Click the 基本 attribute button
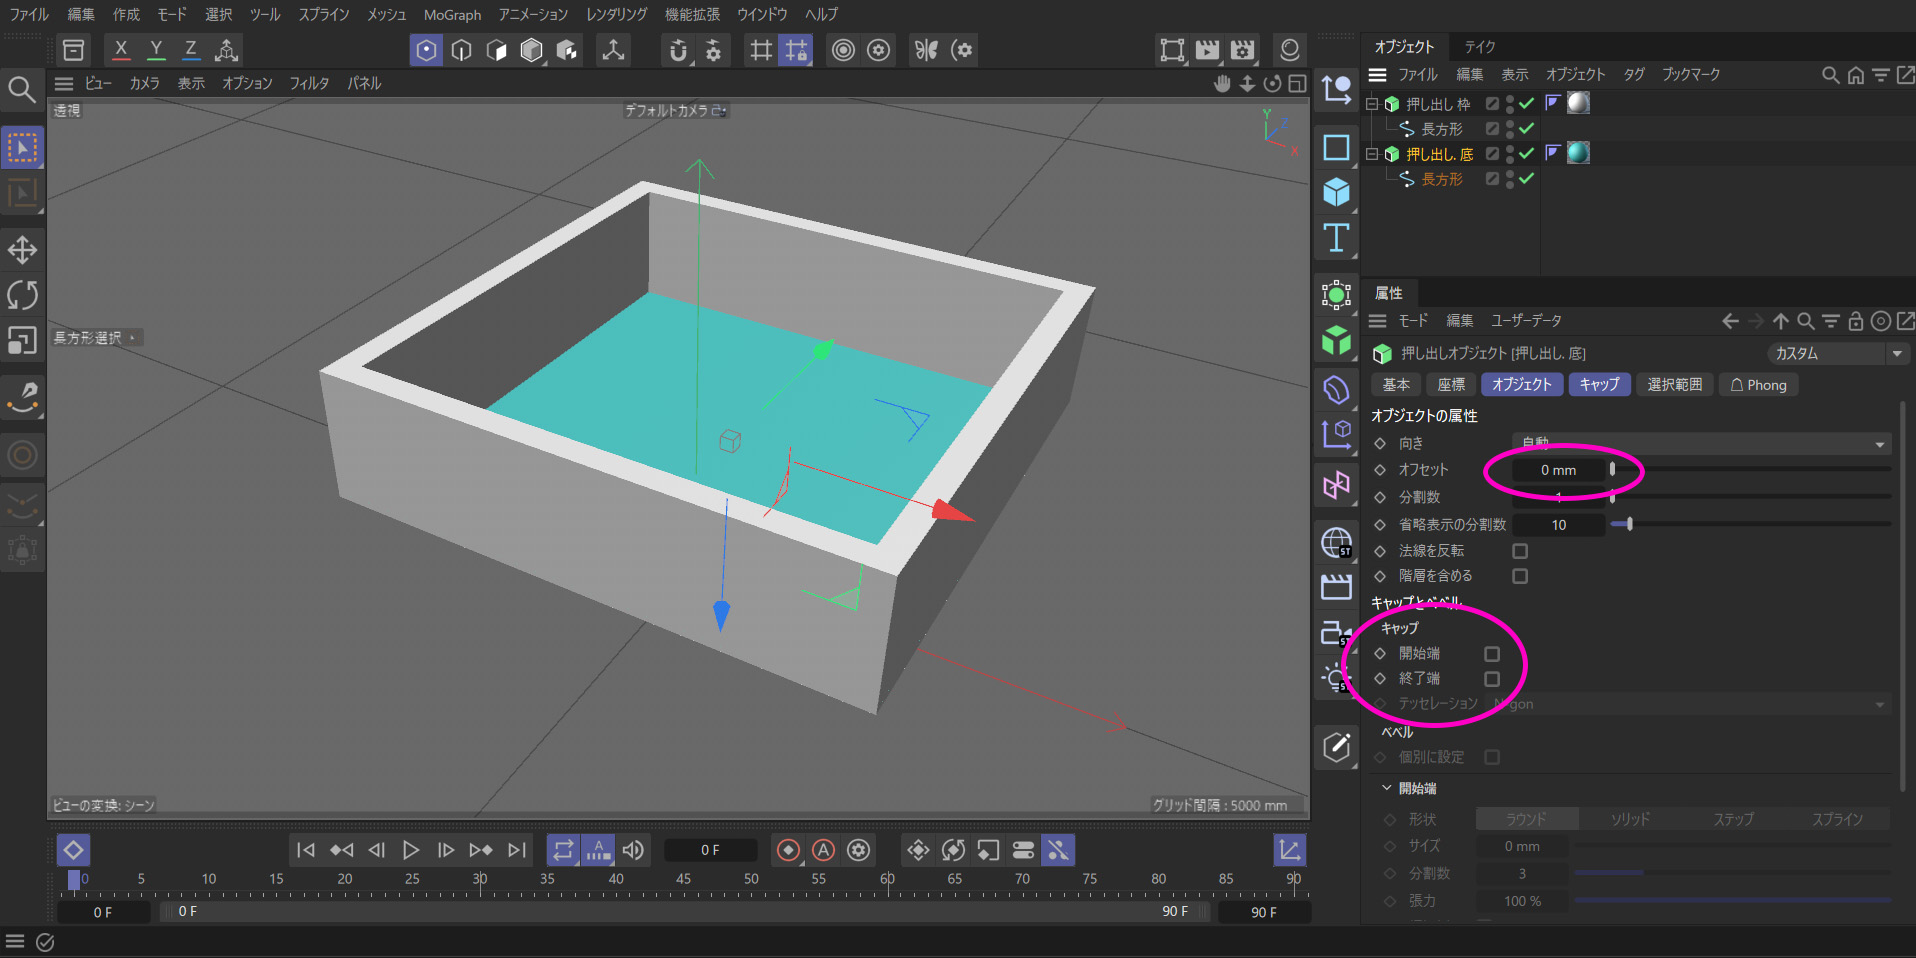The width and height of the screenshot is (1916, 958). point(1396,385)
